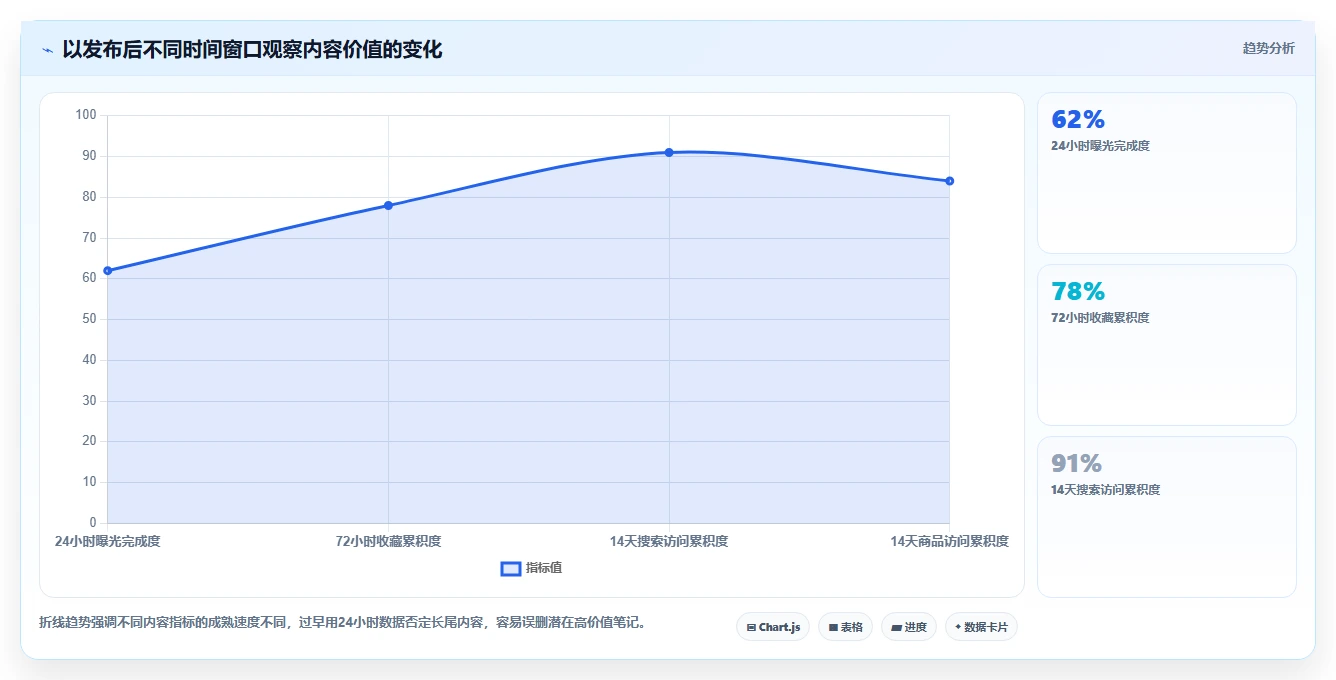Click the x-axis label 72小时收藏累积度
Viewport: 1336px width, 680px height.
click(388, 541)
